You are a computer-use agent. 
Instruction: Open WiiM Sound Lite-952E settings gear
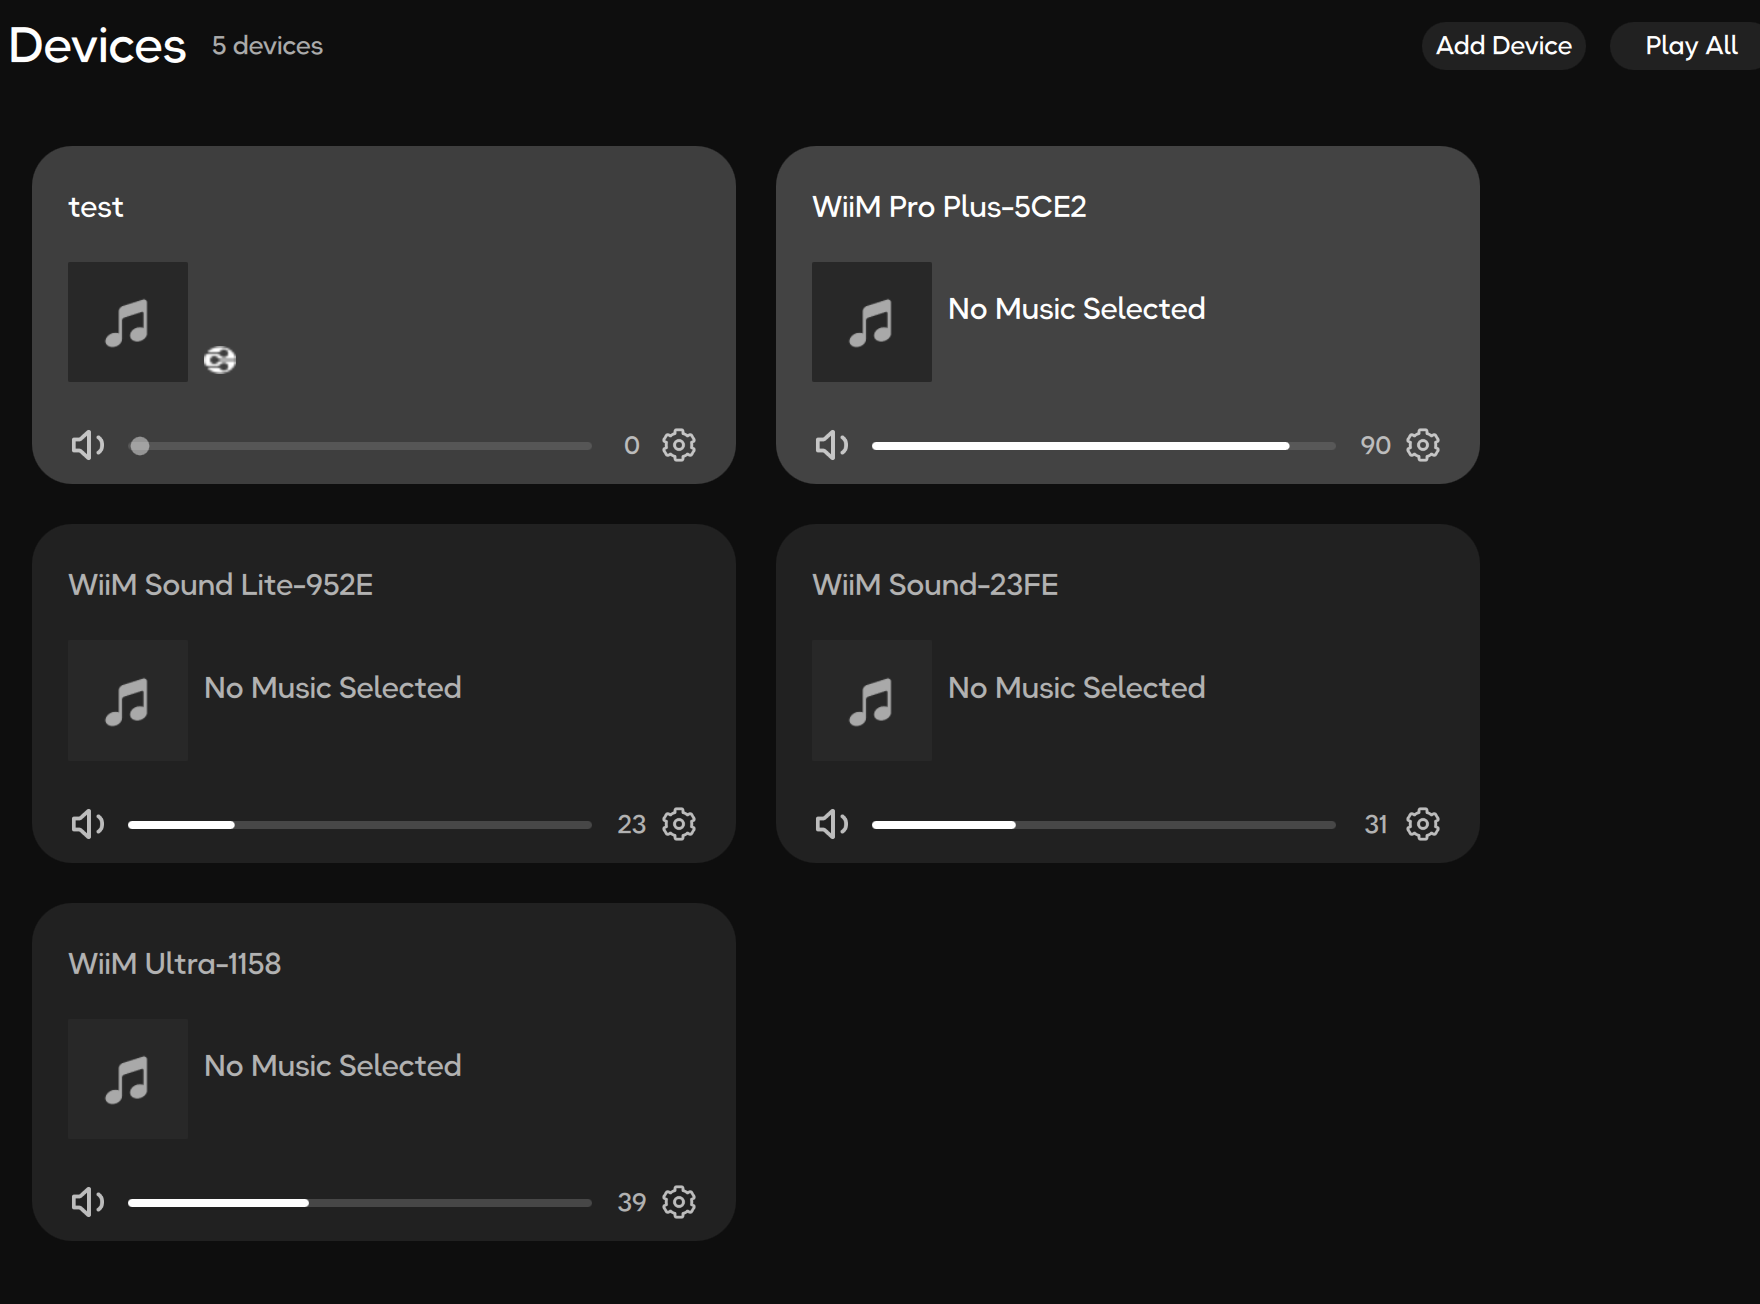click(x=679, y=824)
